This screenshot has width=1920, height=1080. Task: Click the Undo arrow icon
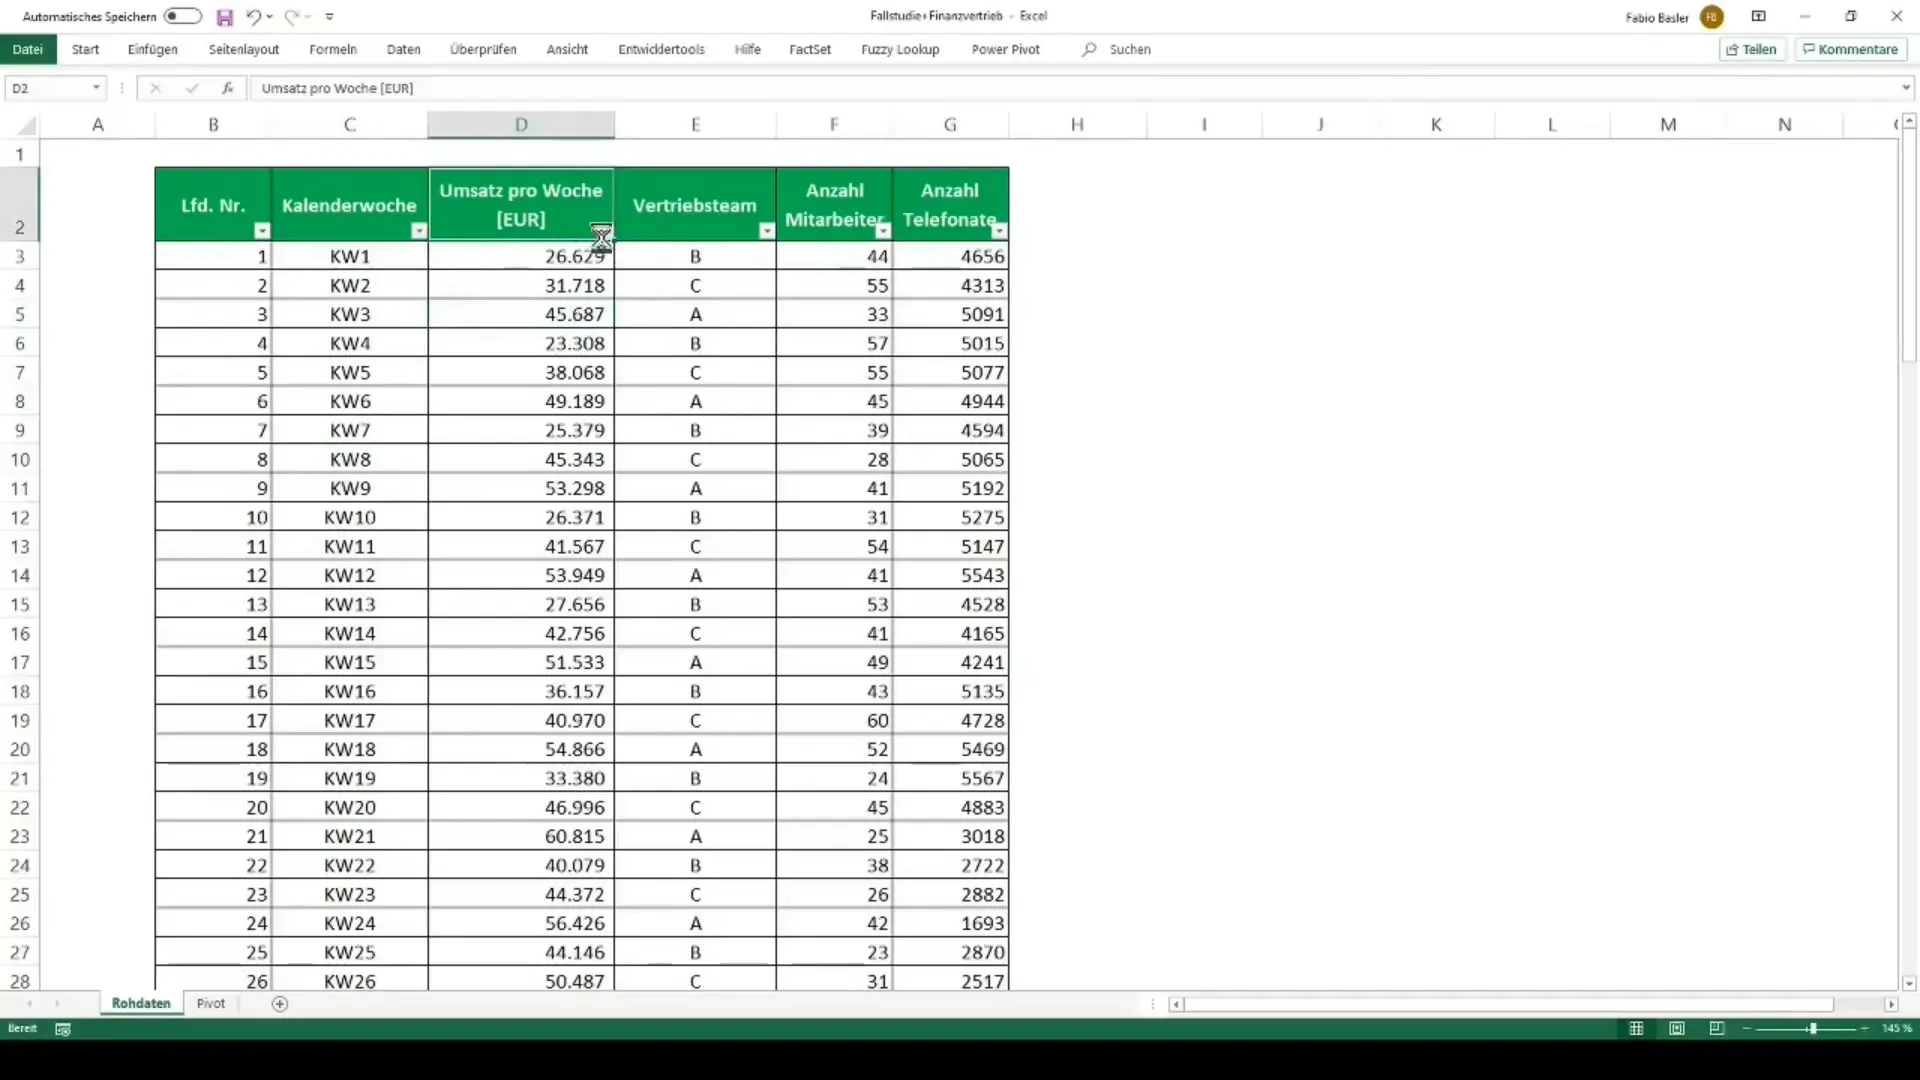(x=254, y=17)
